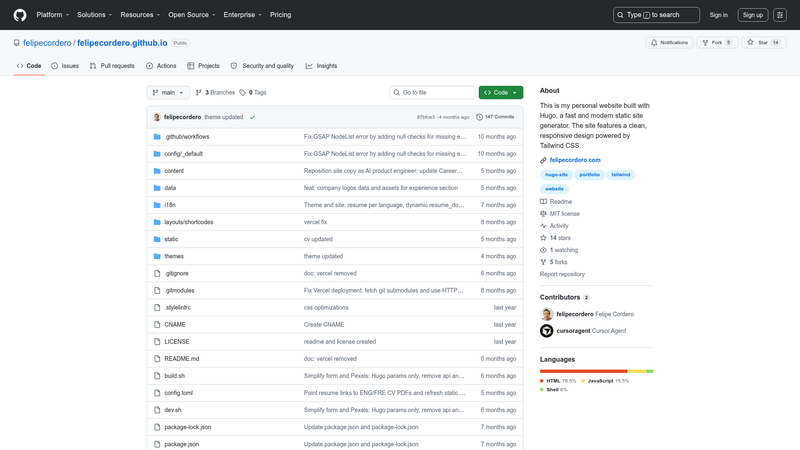Click the data folder icon
Image resolution: width=800 pixels, height=450 pixels.
coord(157,188)
